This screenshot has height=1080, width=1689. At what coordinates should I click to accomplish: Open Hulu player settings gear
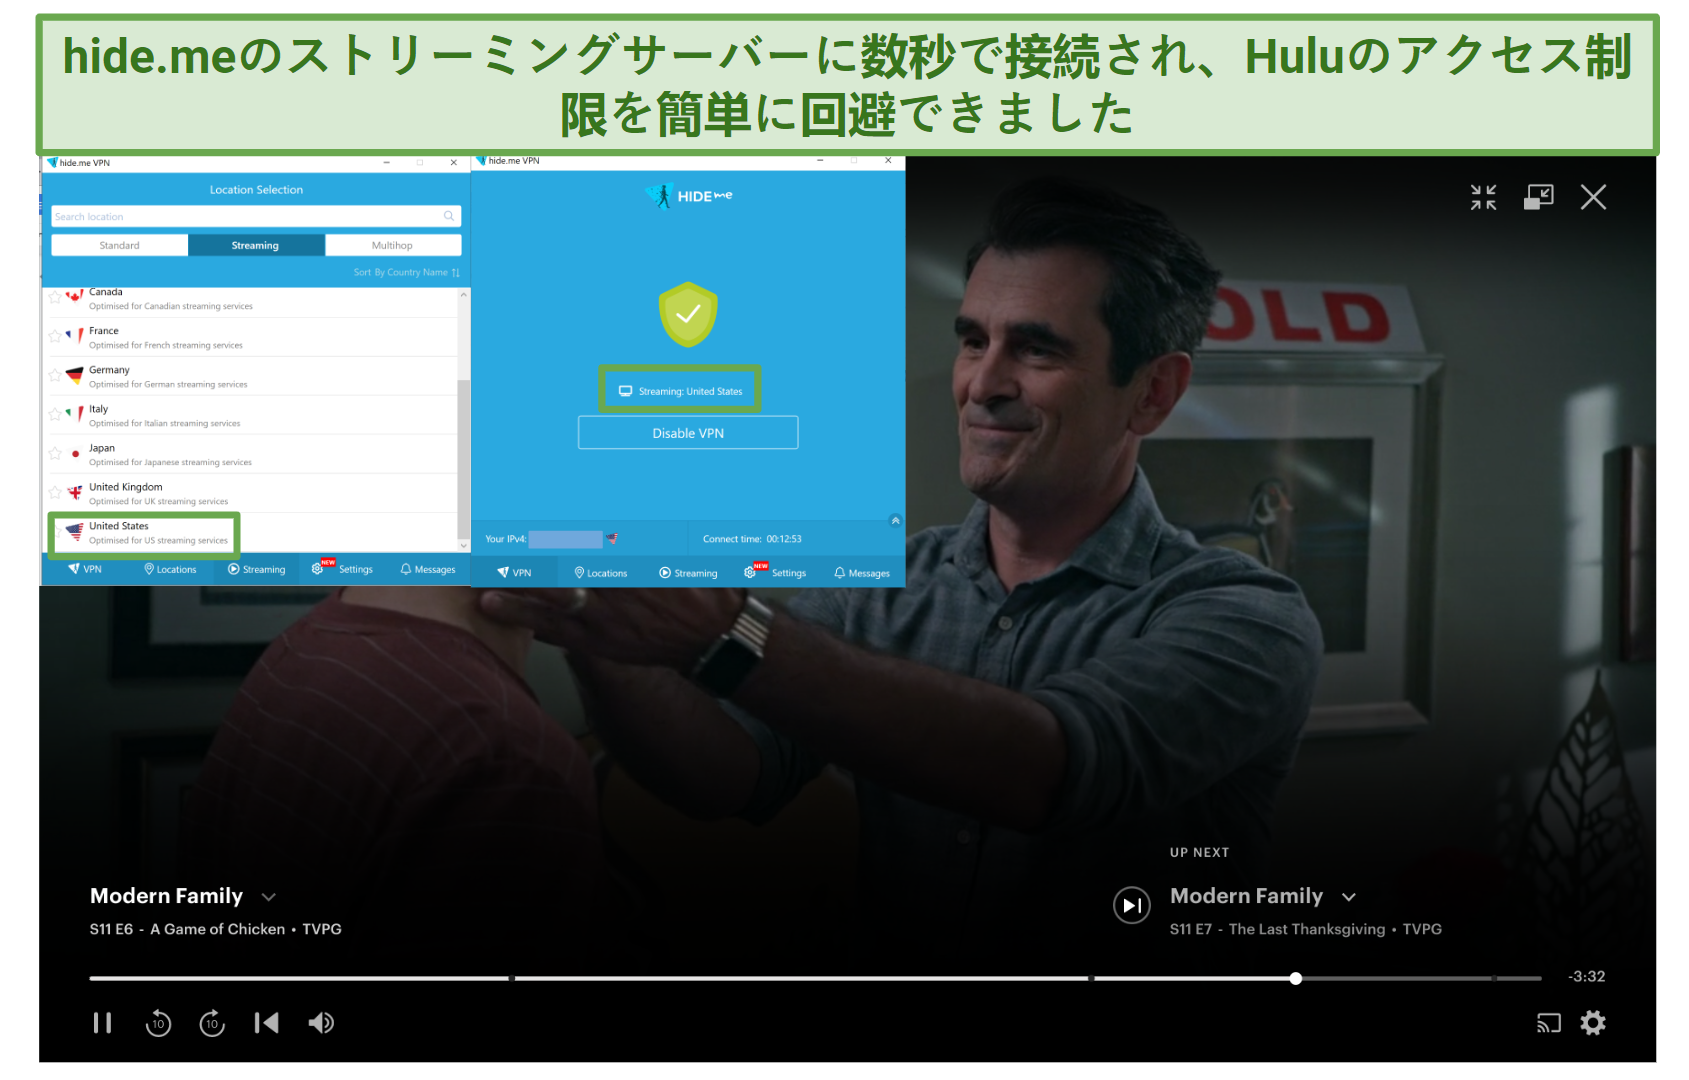[1593, 1022]
